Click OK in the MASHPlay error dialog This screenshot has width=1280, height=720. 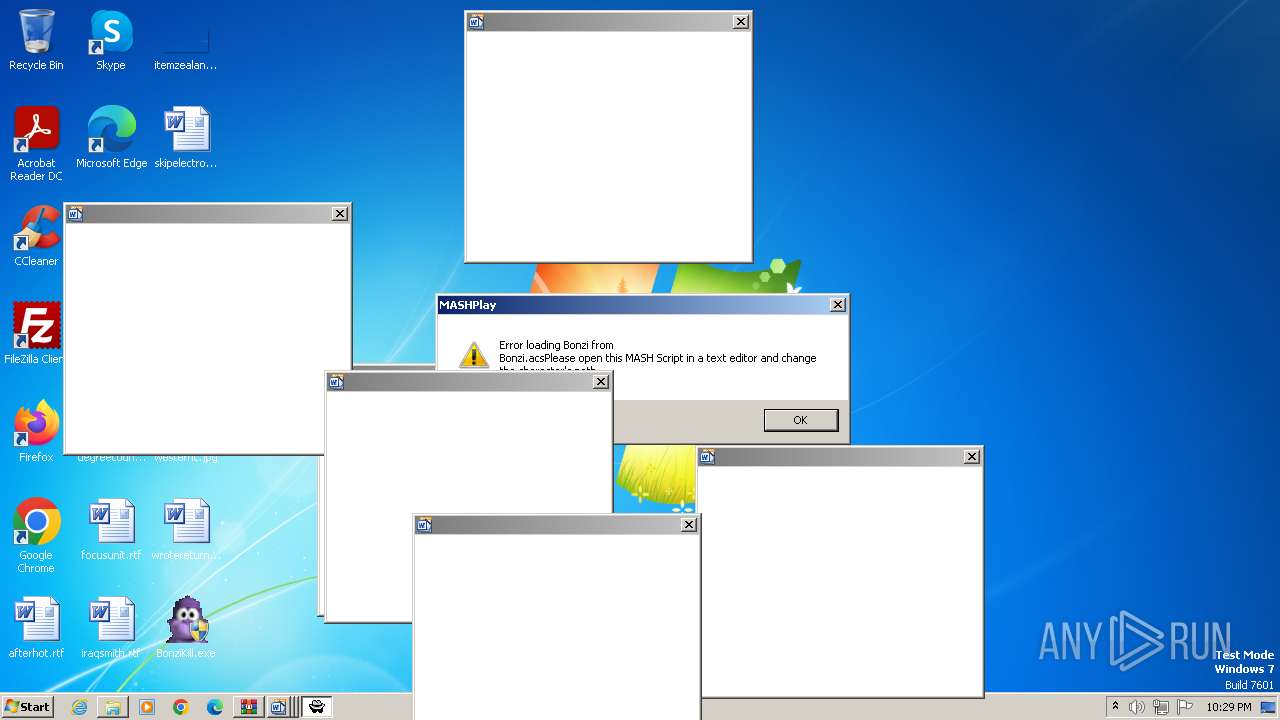(x=800, y=420)
